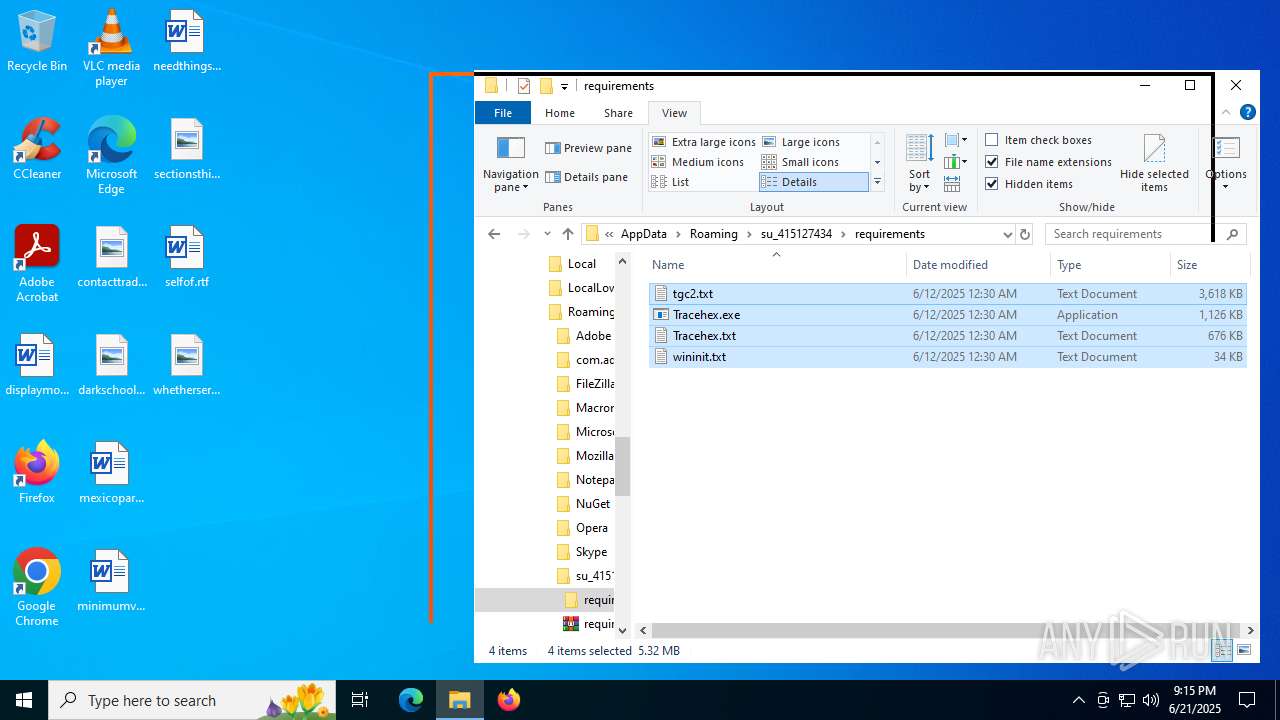Select VLC media player desktop icon

coord(111,47)
